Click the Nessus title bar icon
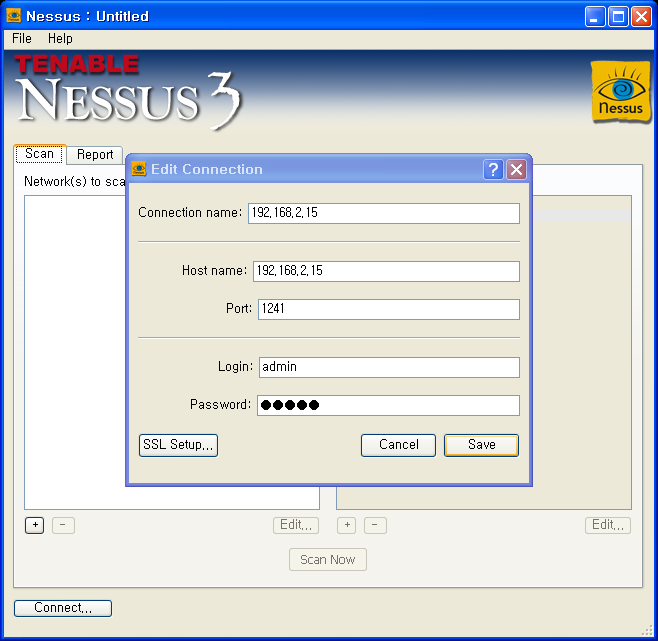This screenshot has height=641, width=658. point(13,16)
